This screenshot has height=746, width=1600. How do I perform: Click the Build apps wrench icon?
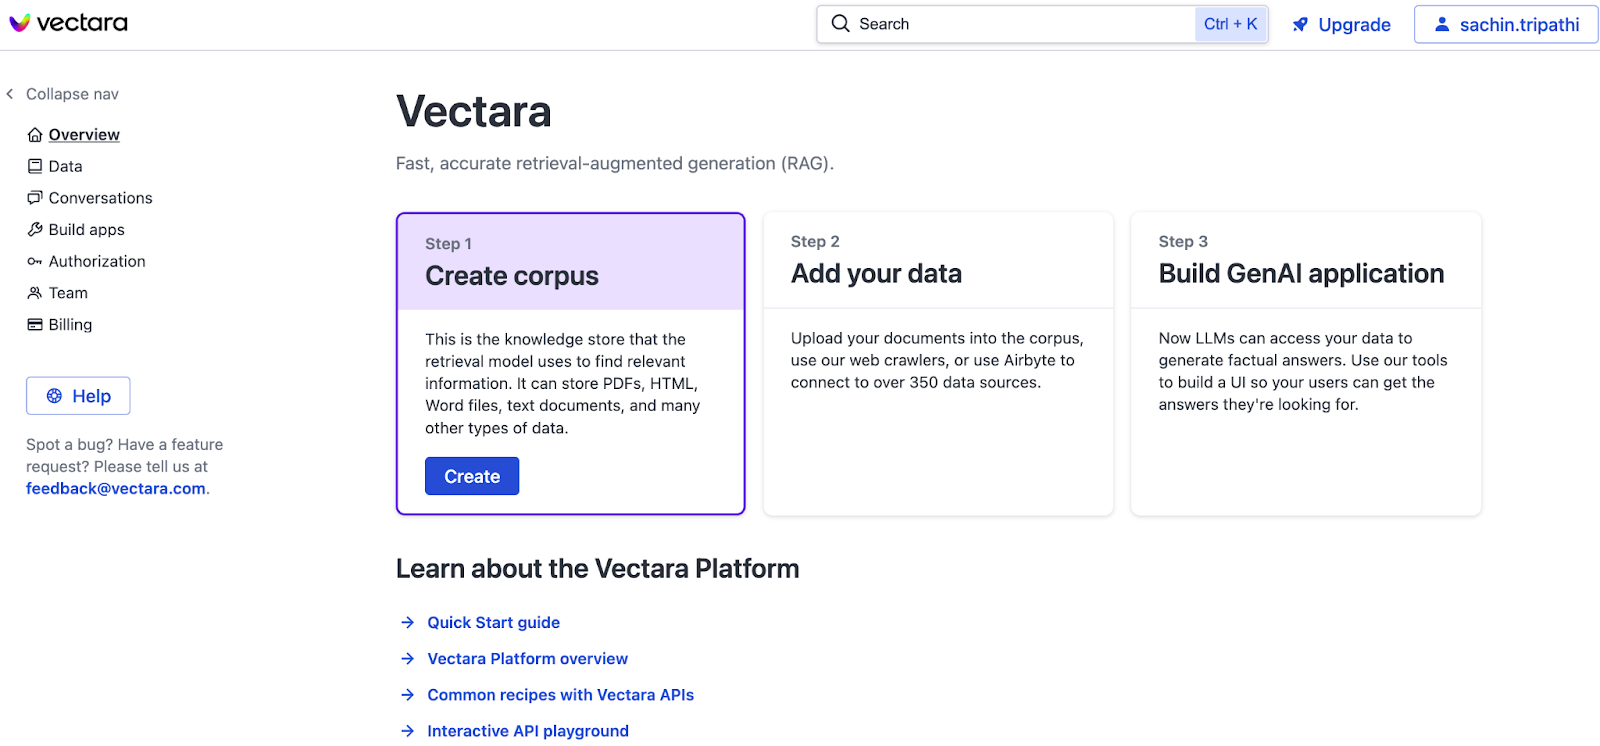[35, 229]
